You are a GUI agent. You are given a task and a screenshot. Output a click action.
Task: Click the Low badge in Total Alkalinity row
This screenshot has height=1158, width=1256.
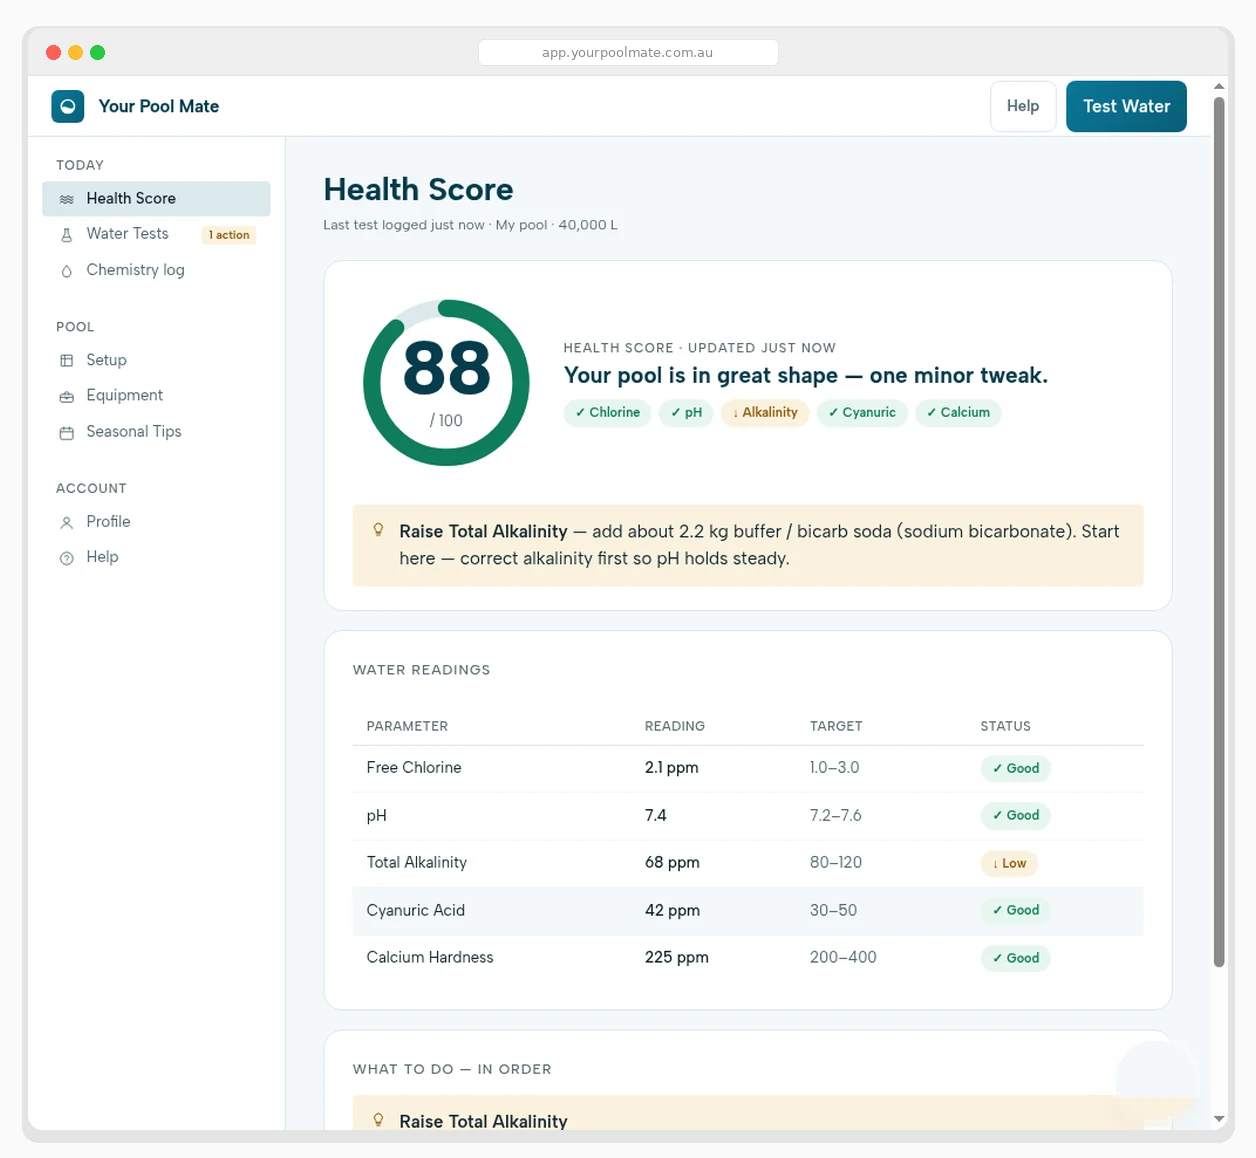coord(1009,863)
